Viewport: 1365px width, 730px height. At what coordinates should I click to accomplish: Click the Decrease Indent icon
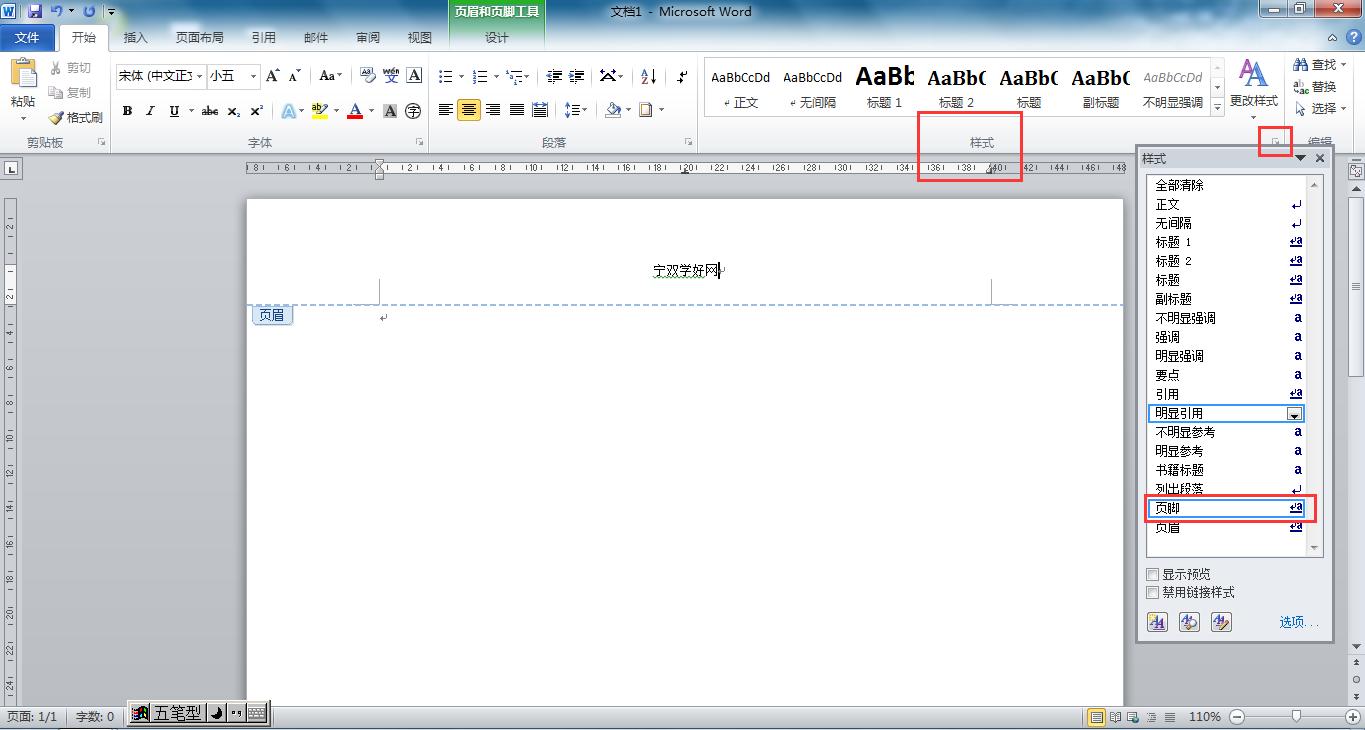pos(554,76)
